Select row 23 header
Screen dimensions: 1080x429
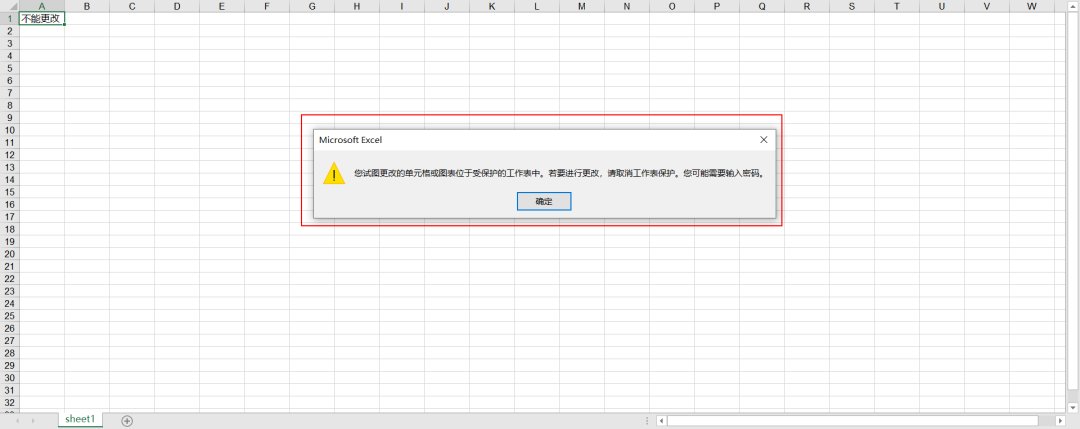(x=10, y=291)
